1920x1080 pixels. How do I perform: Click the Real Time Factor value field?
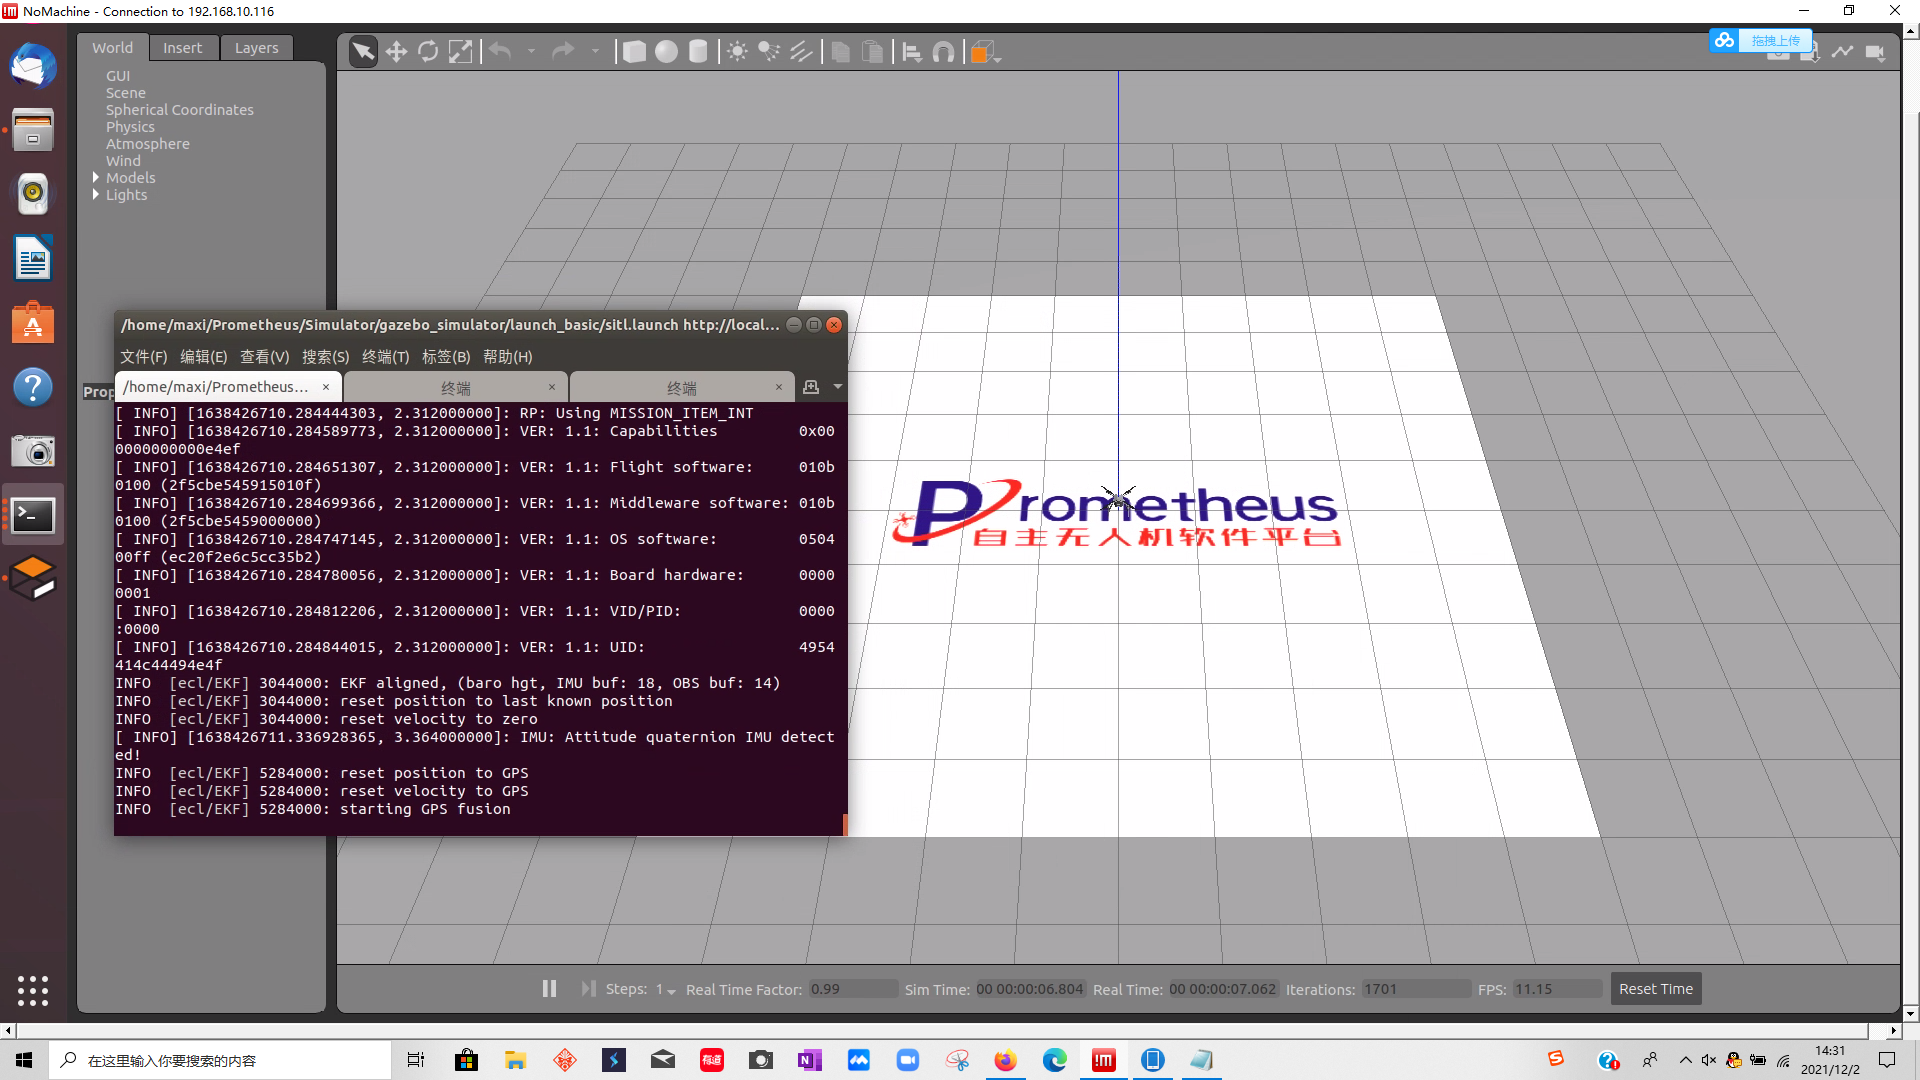853,989
